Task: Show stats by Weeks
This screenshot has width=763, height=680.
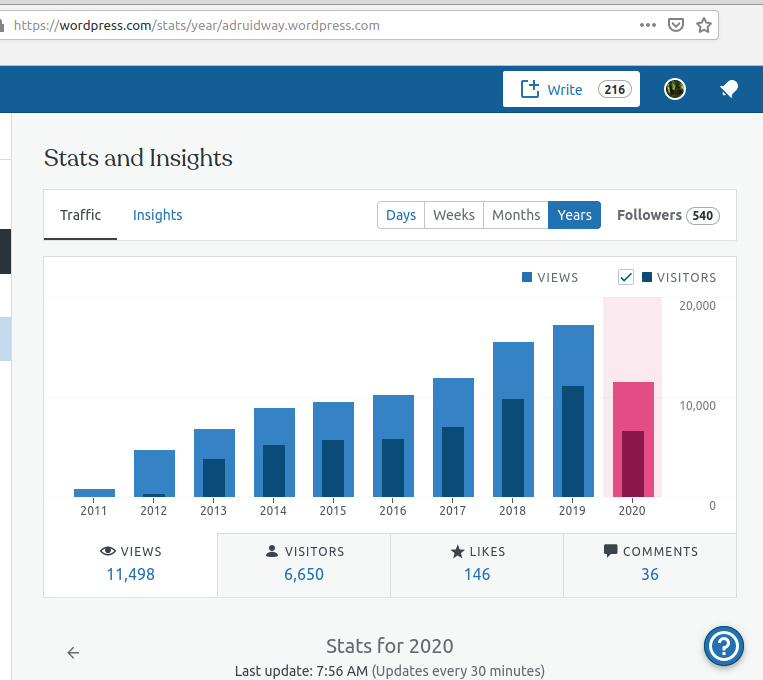Action: coord(453,215)
